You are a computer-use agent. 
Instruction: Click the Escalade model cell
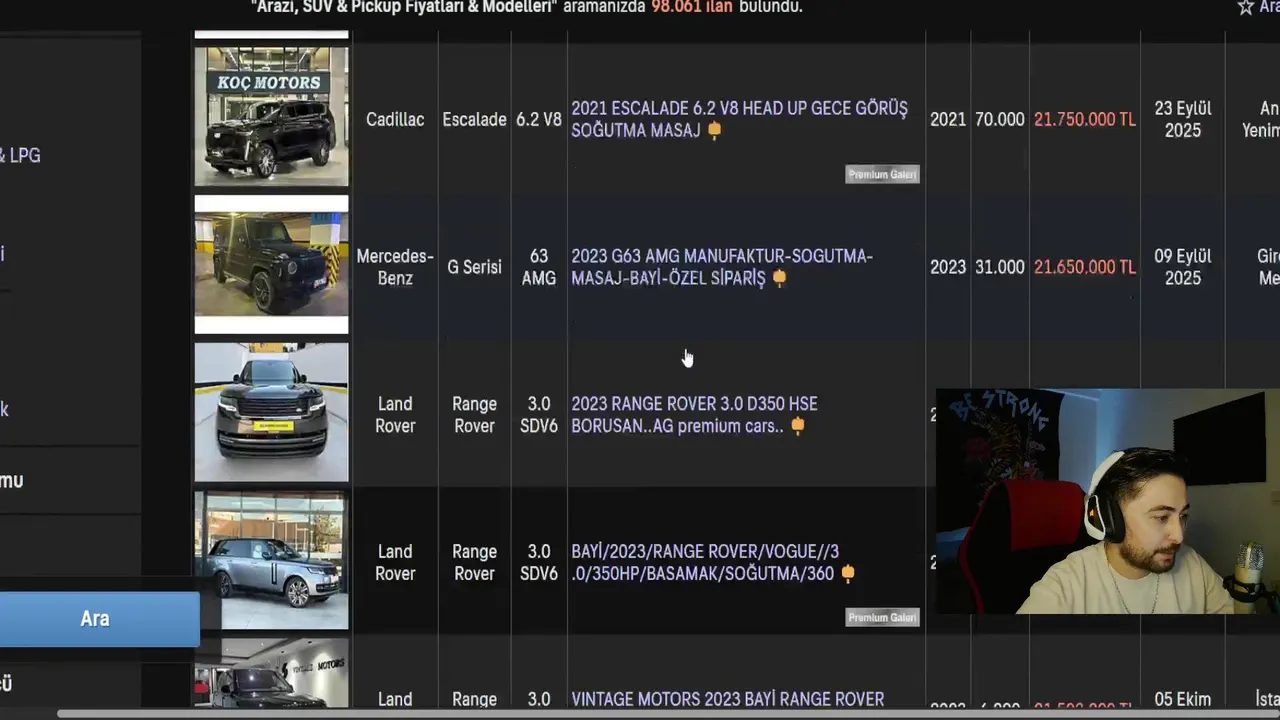(474, 119)
